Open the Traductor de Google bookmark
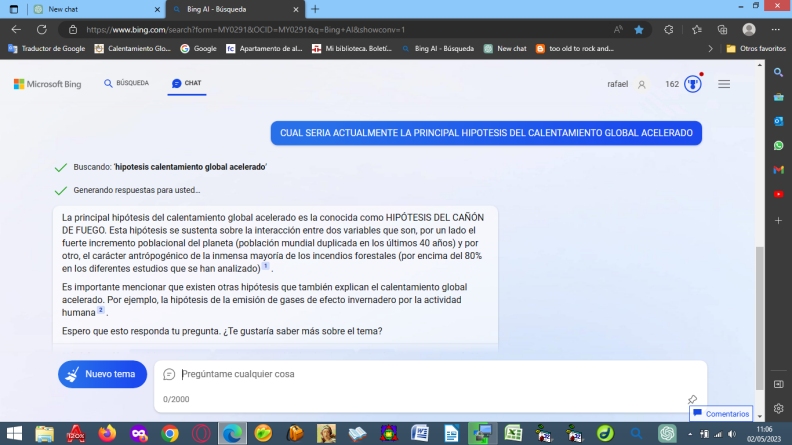 (x=47, y=48)
